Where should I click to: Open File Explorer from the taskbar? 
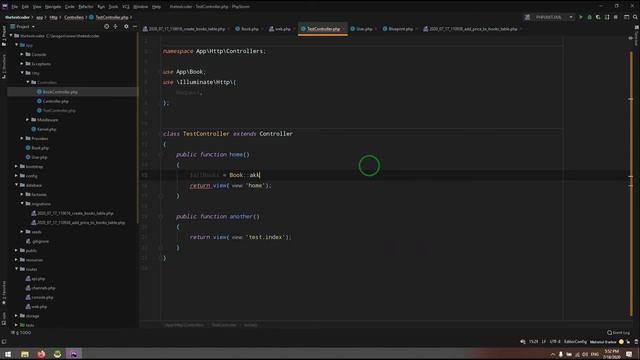pos(24,354)
